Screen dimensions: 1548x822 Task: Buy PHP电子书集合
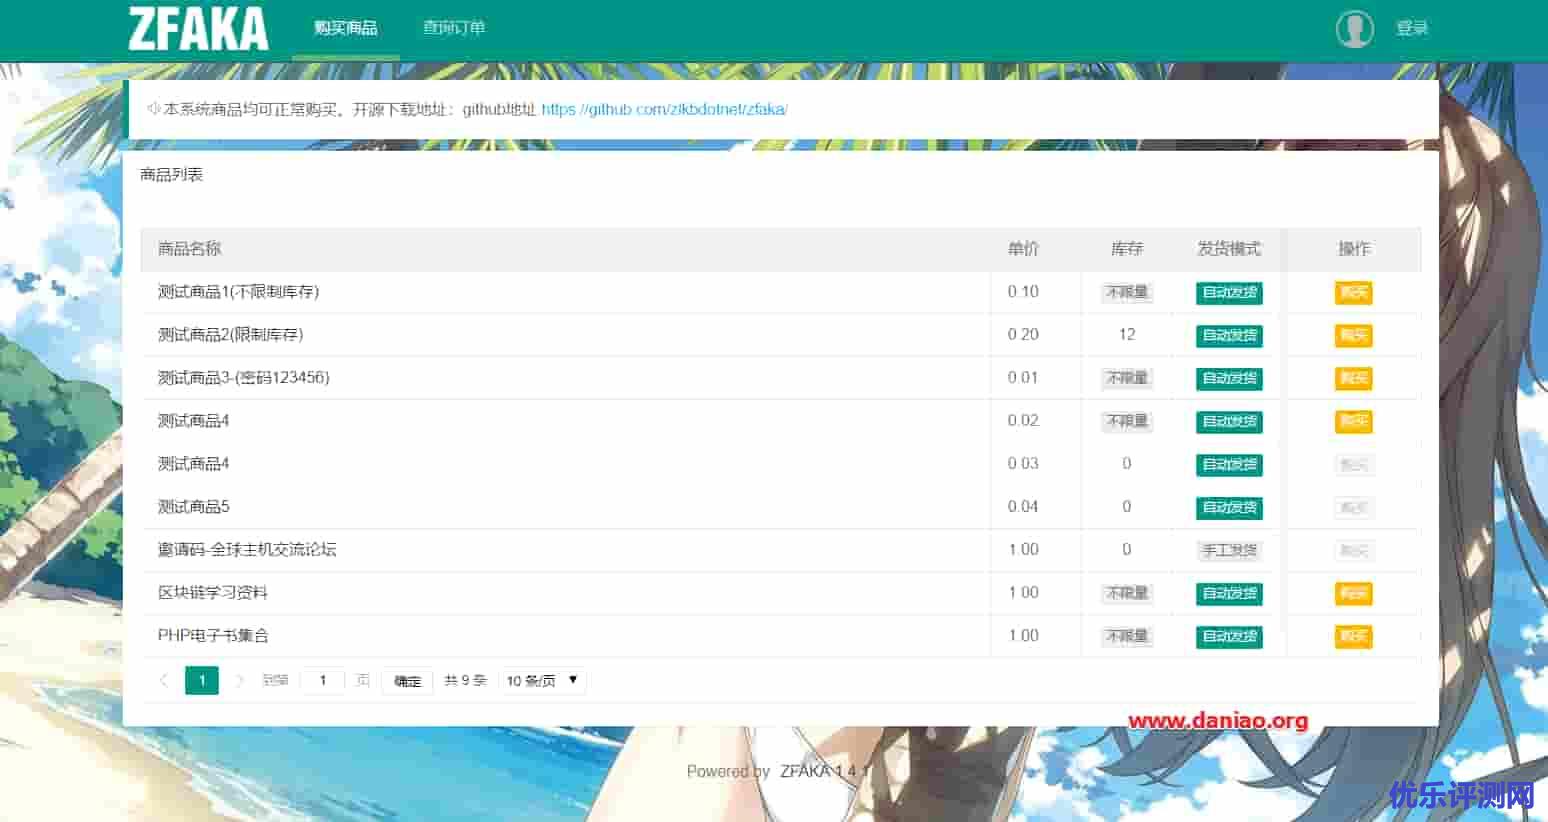(x=1354, y=636)
